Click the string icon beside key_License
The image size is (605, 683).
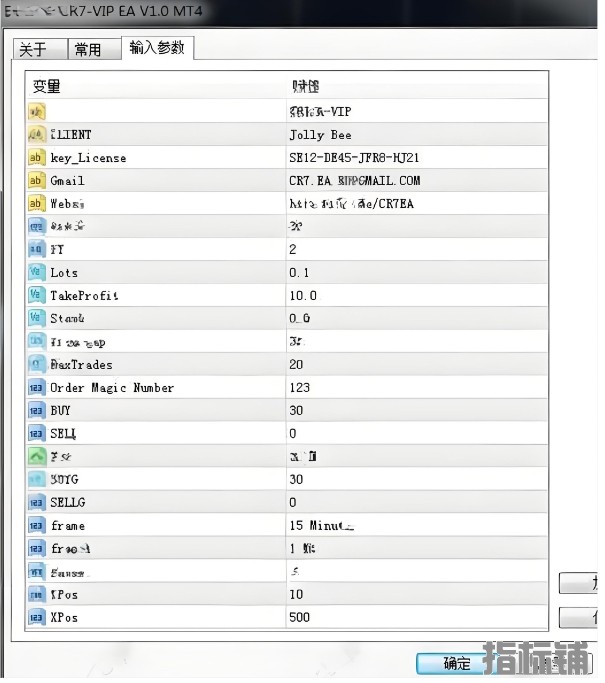pos(36,158)
